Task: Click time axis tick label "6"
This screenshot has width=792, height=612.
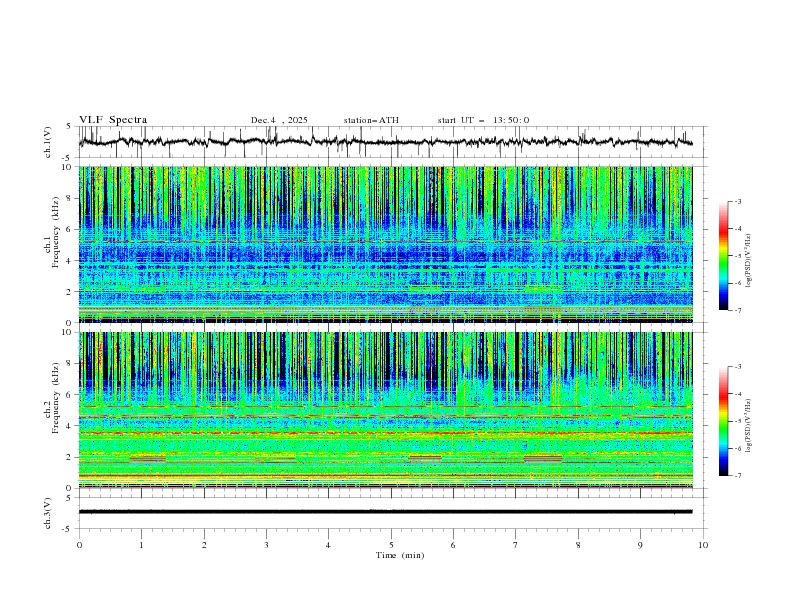Action: [x=453, y=545]
